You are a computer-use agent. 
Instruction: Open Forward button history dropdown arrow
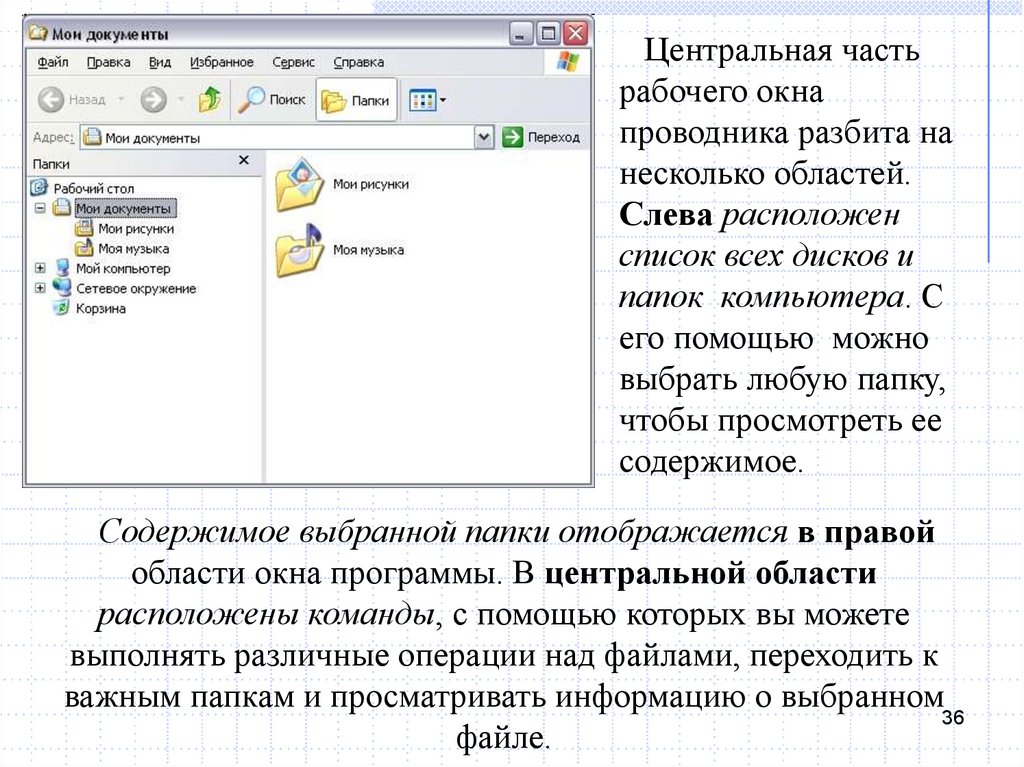tap(181, 100)
